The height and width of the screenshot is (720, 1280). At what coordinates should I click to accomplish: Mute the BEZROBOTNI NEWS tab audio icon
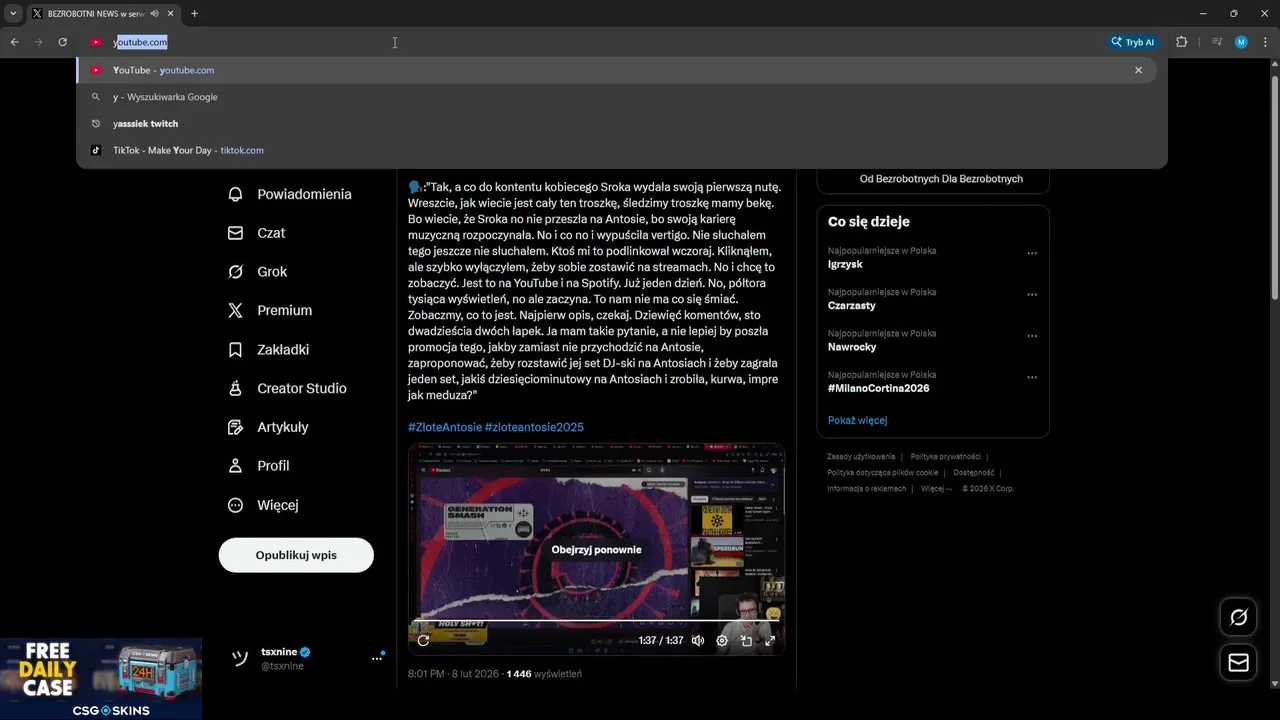click(x=154, y=14)
